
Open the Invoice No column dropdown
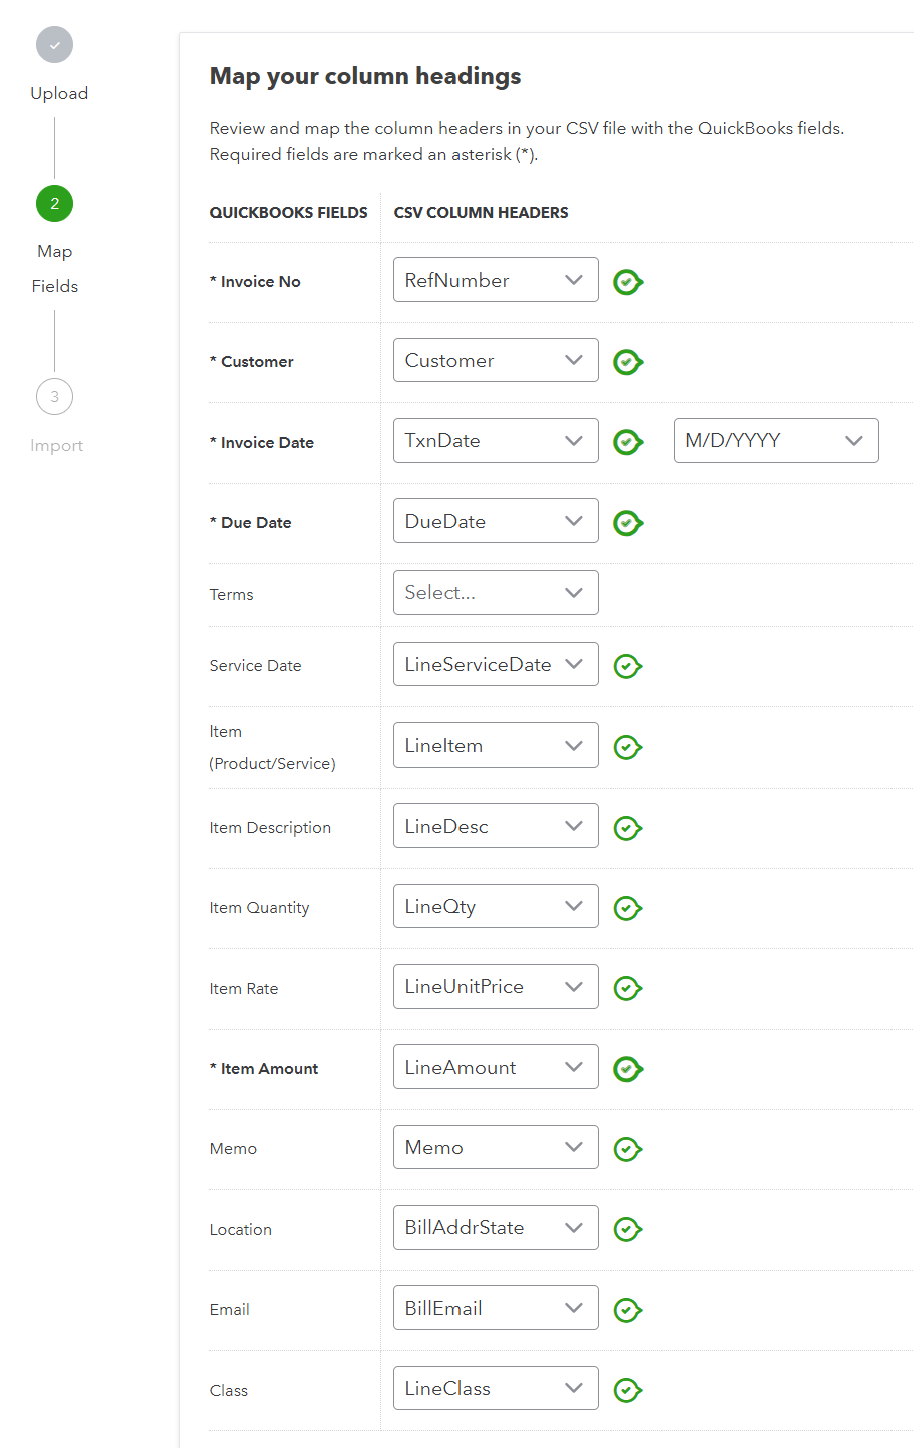click(x=495, y=280)
